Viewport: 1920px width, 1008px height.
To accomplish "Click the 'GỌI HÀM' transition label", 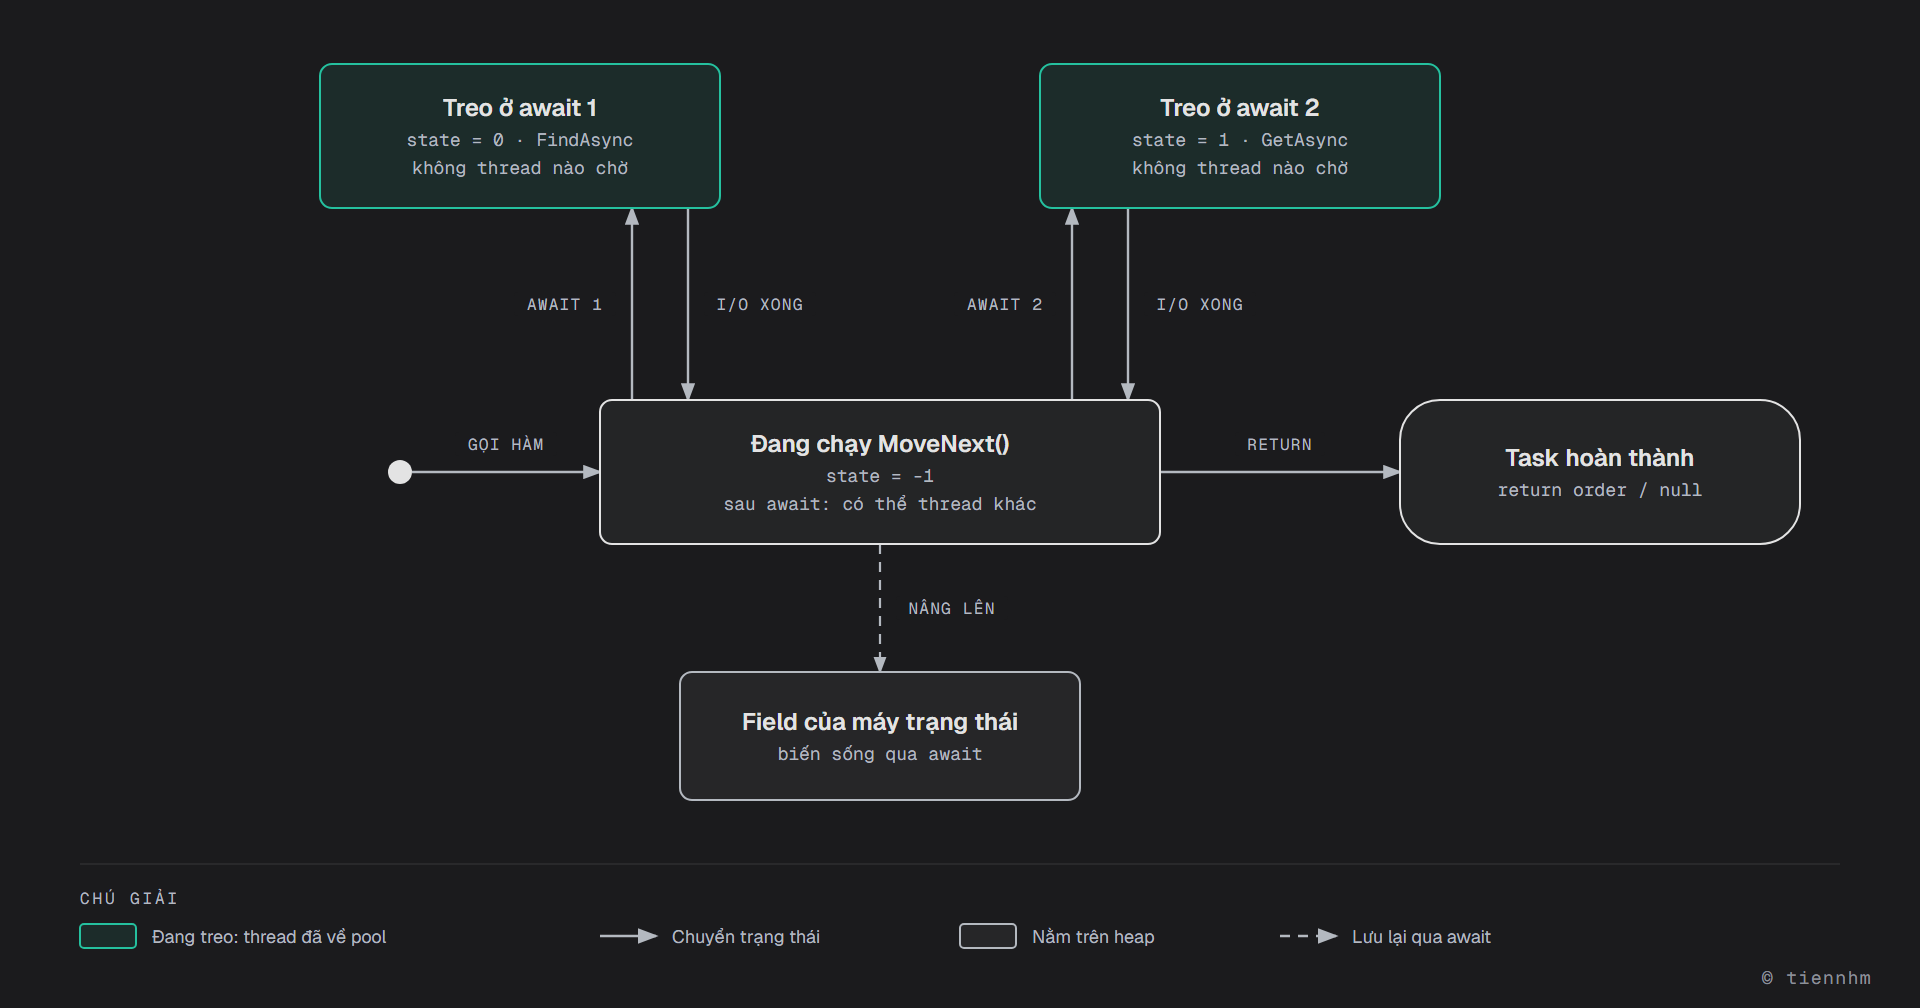I will click(506, 444).
